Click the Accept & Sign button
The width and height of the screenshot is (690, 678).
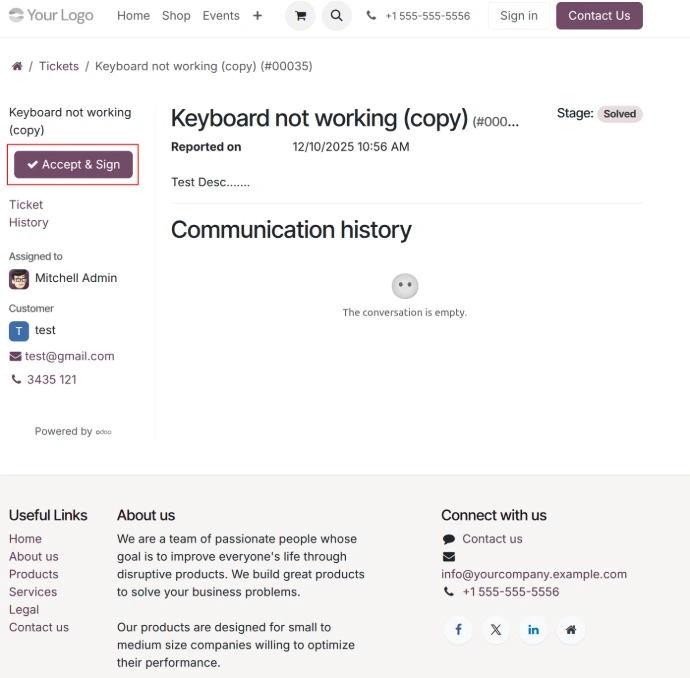pyautogui.click(x=73, y=165)
